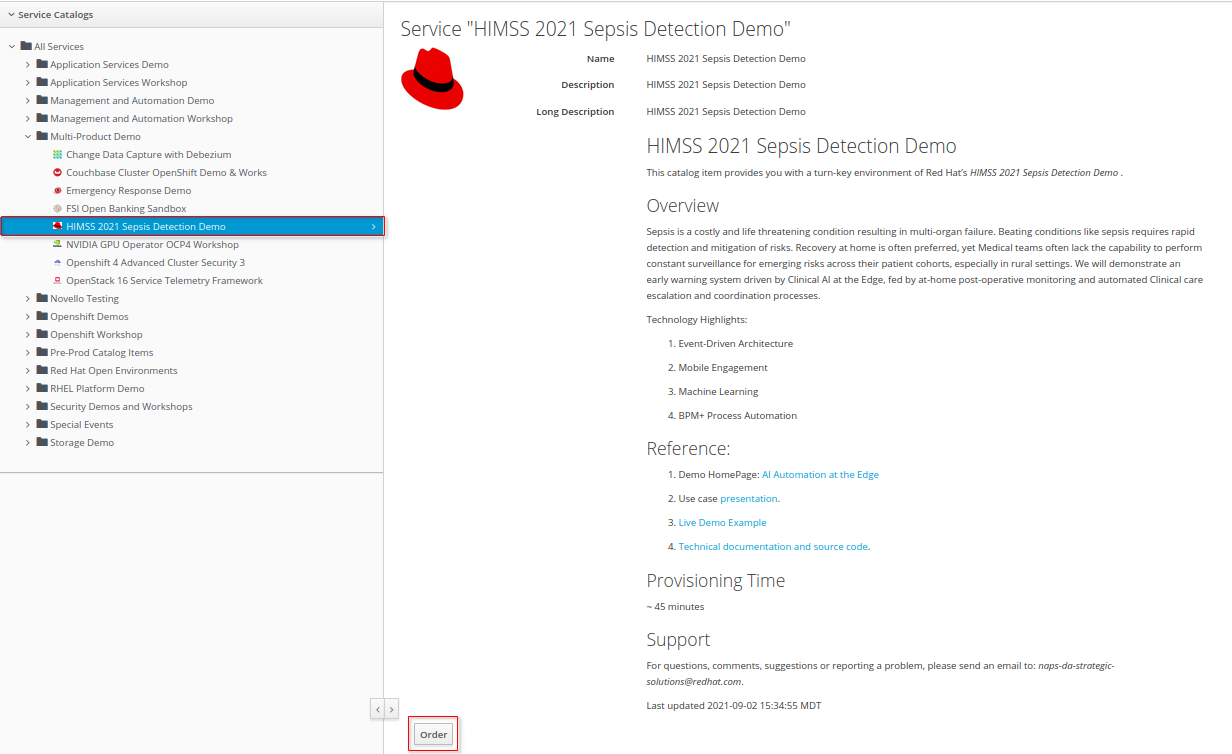Expand the Application Services Workshop folder

coord(28,83)
